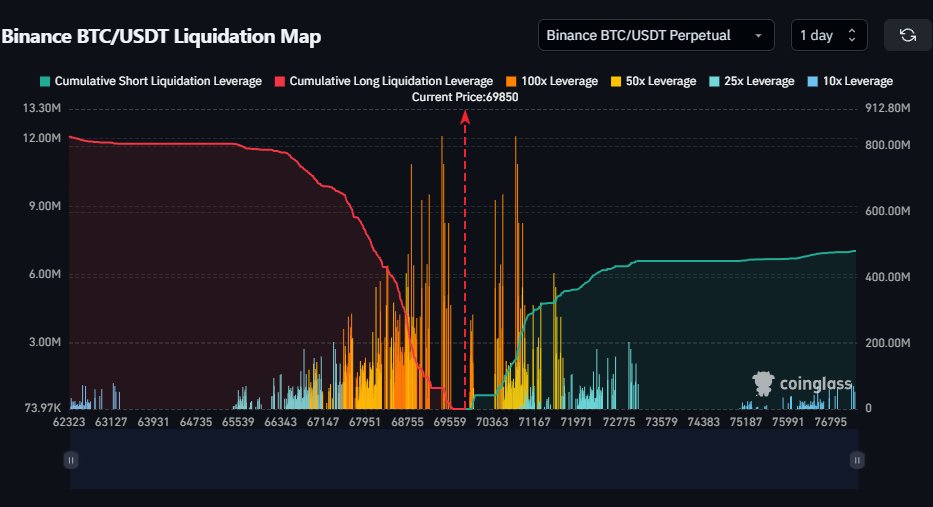Toggle the 10x Leverage legend item
The image size is (933, 507).
tap(850, 82)
